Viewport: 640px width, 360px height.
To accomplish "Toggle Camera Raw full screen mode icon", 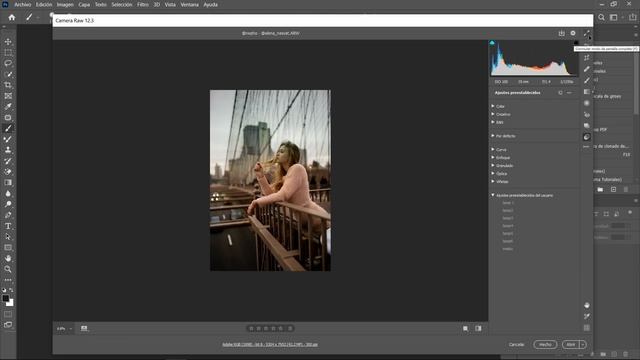I will pos(587,33).
